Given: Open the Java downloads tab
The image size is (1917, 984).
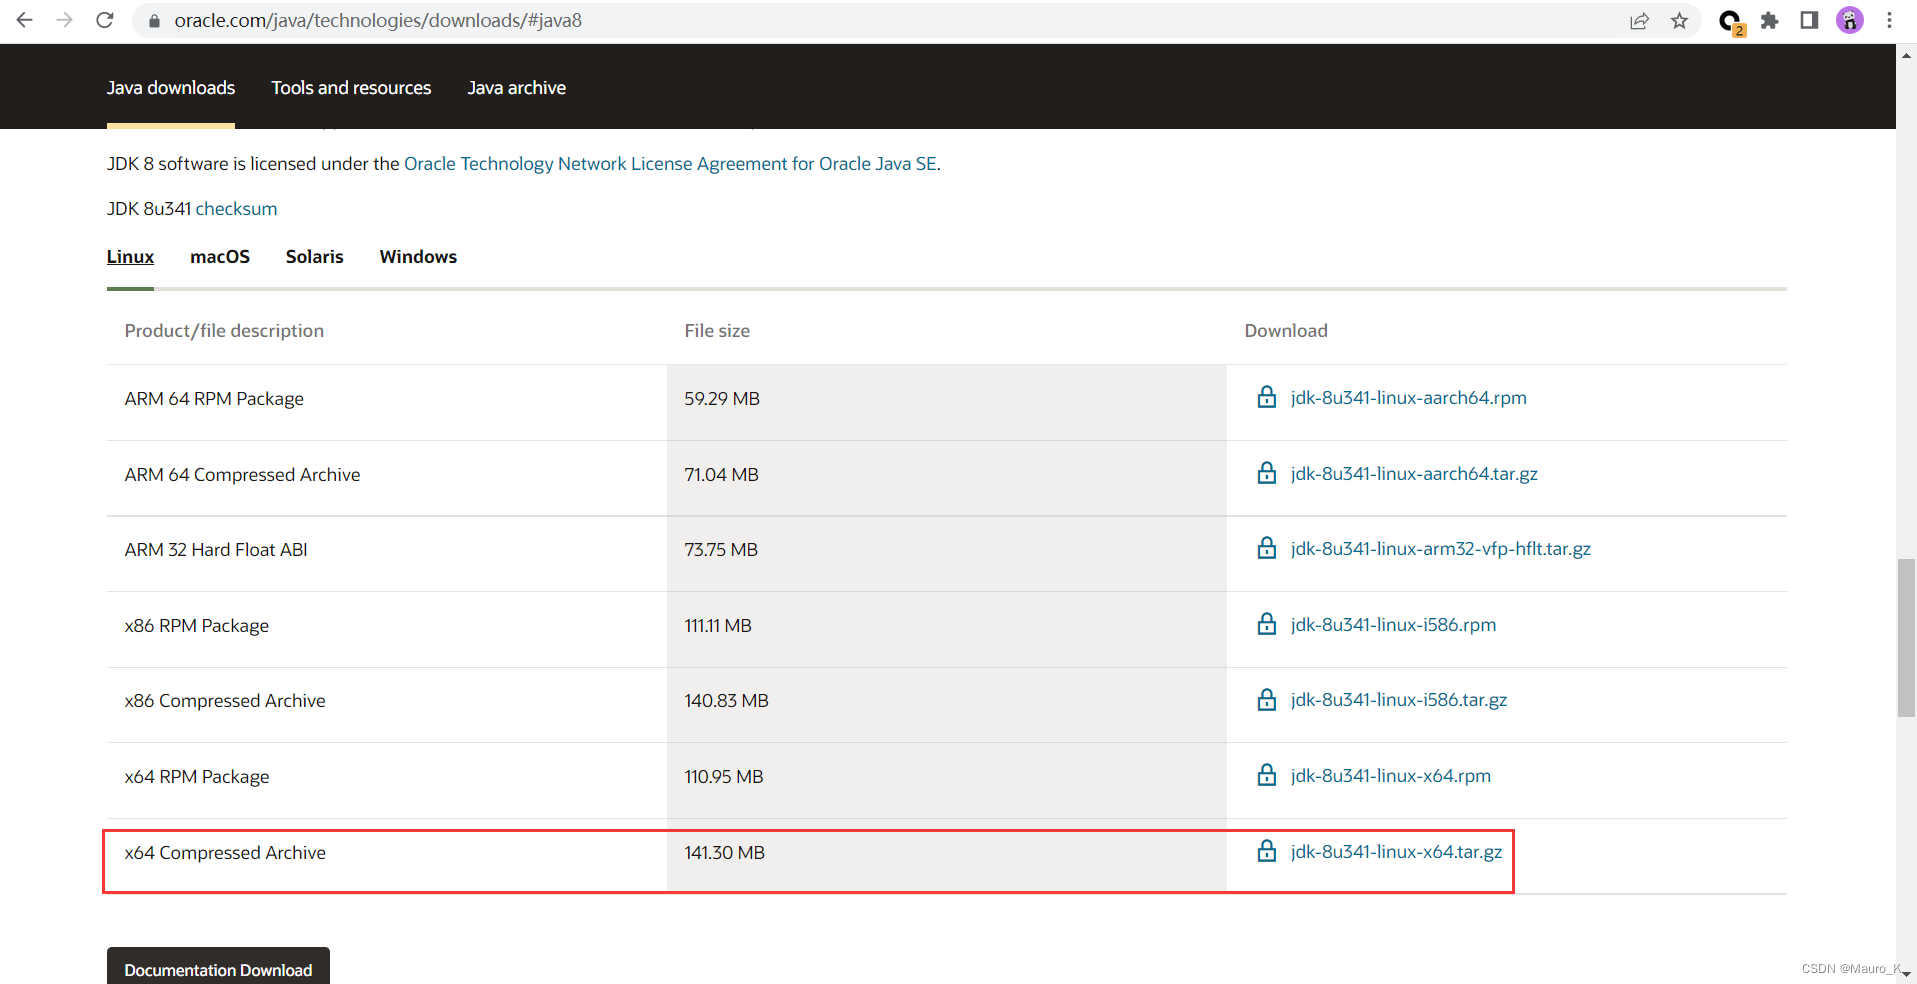Looking at the screenshot, I should tap(171, 88).
